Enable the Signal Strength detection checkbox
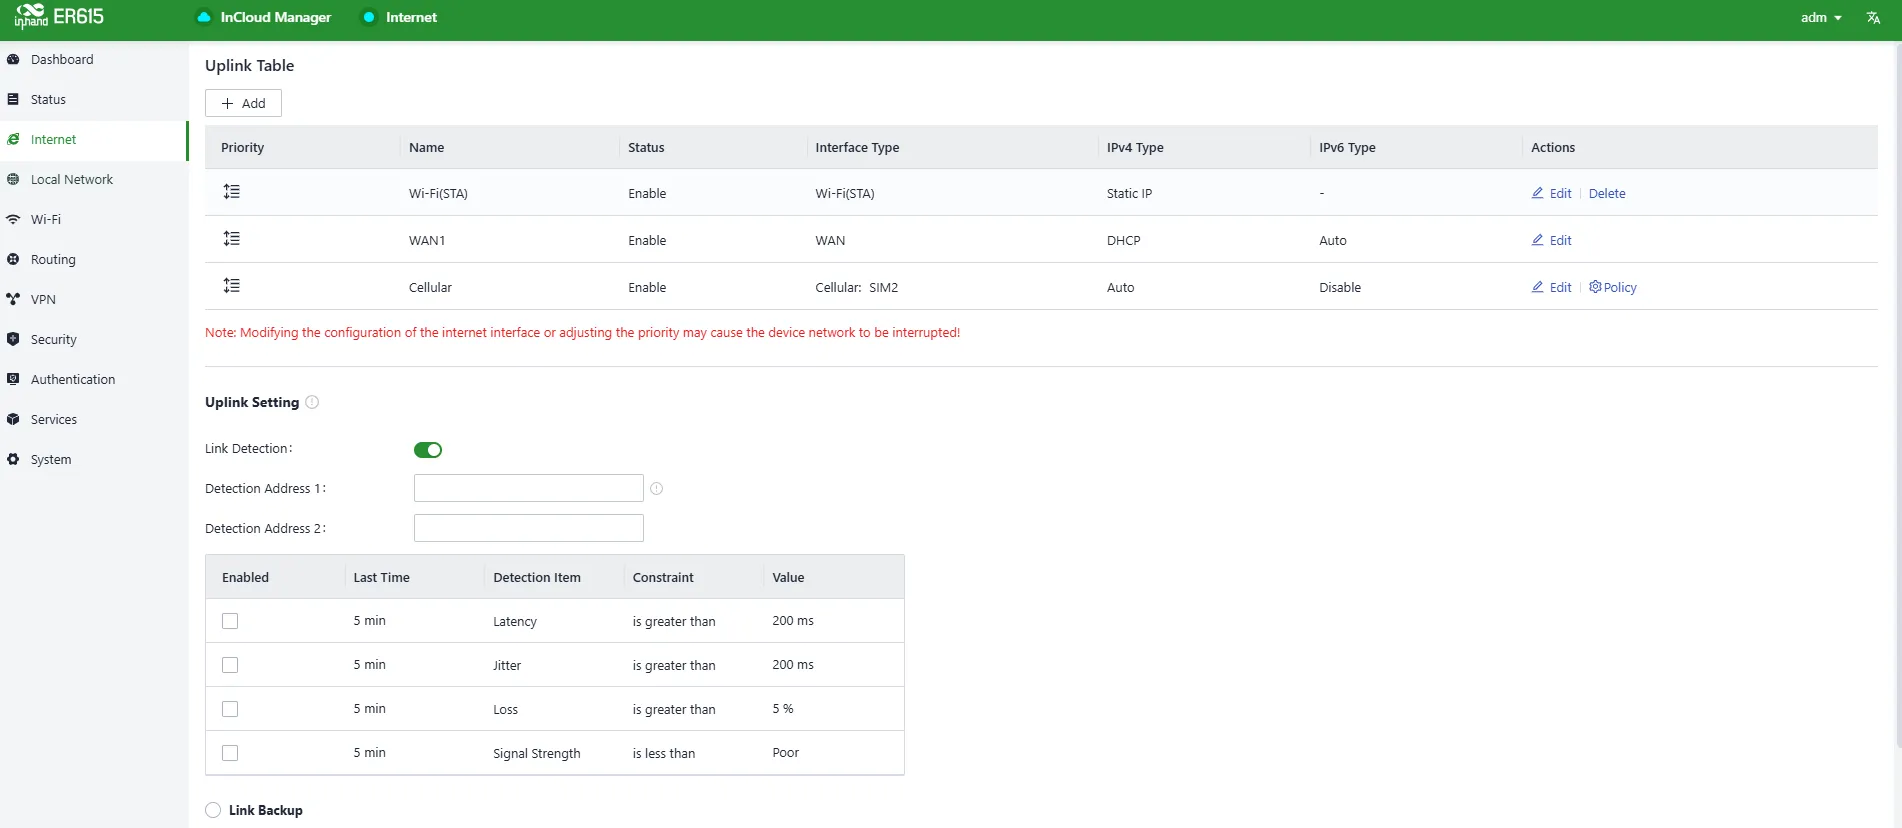The width and height of the screenshot is (1902, 828). pos(230,753)
